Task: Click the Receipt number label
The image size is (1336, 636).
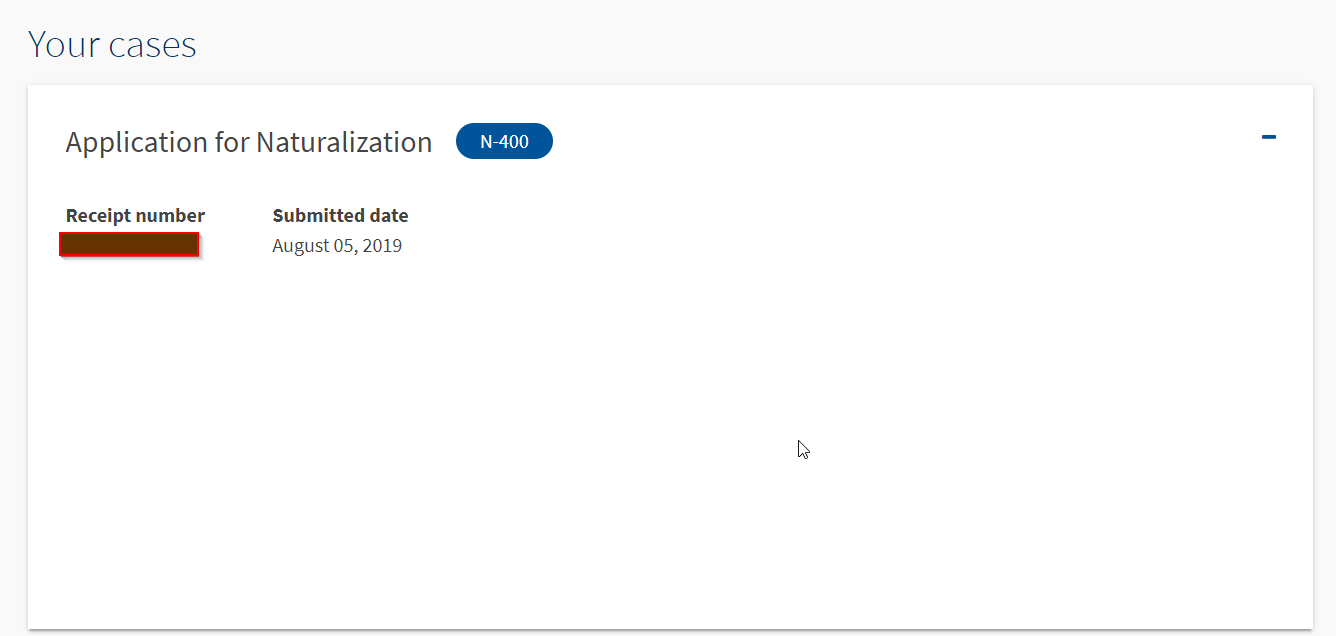Action: (x=135, y=215)
